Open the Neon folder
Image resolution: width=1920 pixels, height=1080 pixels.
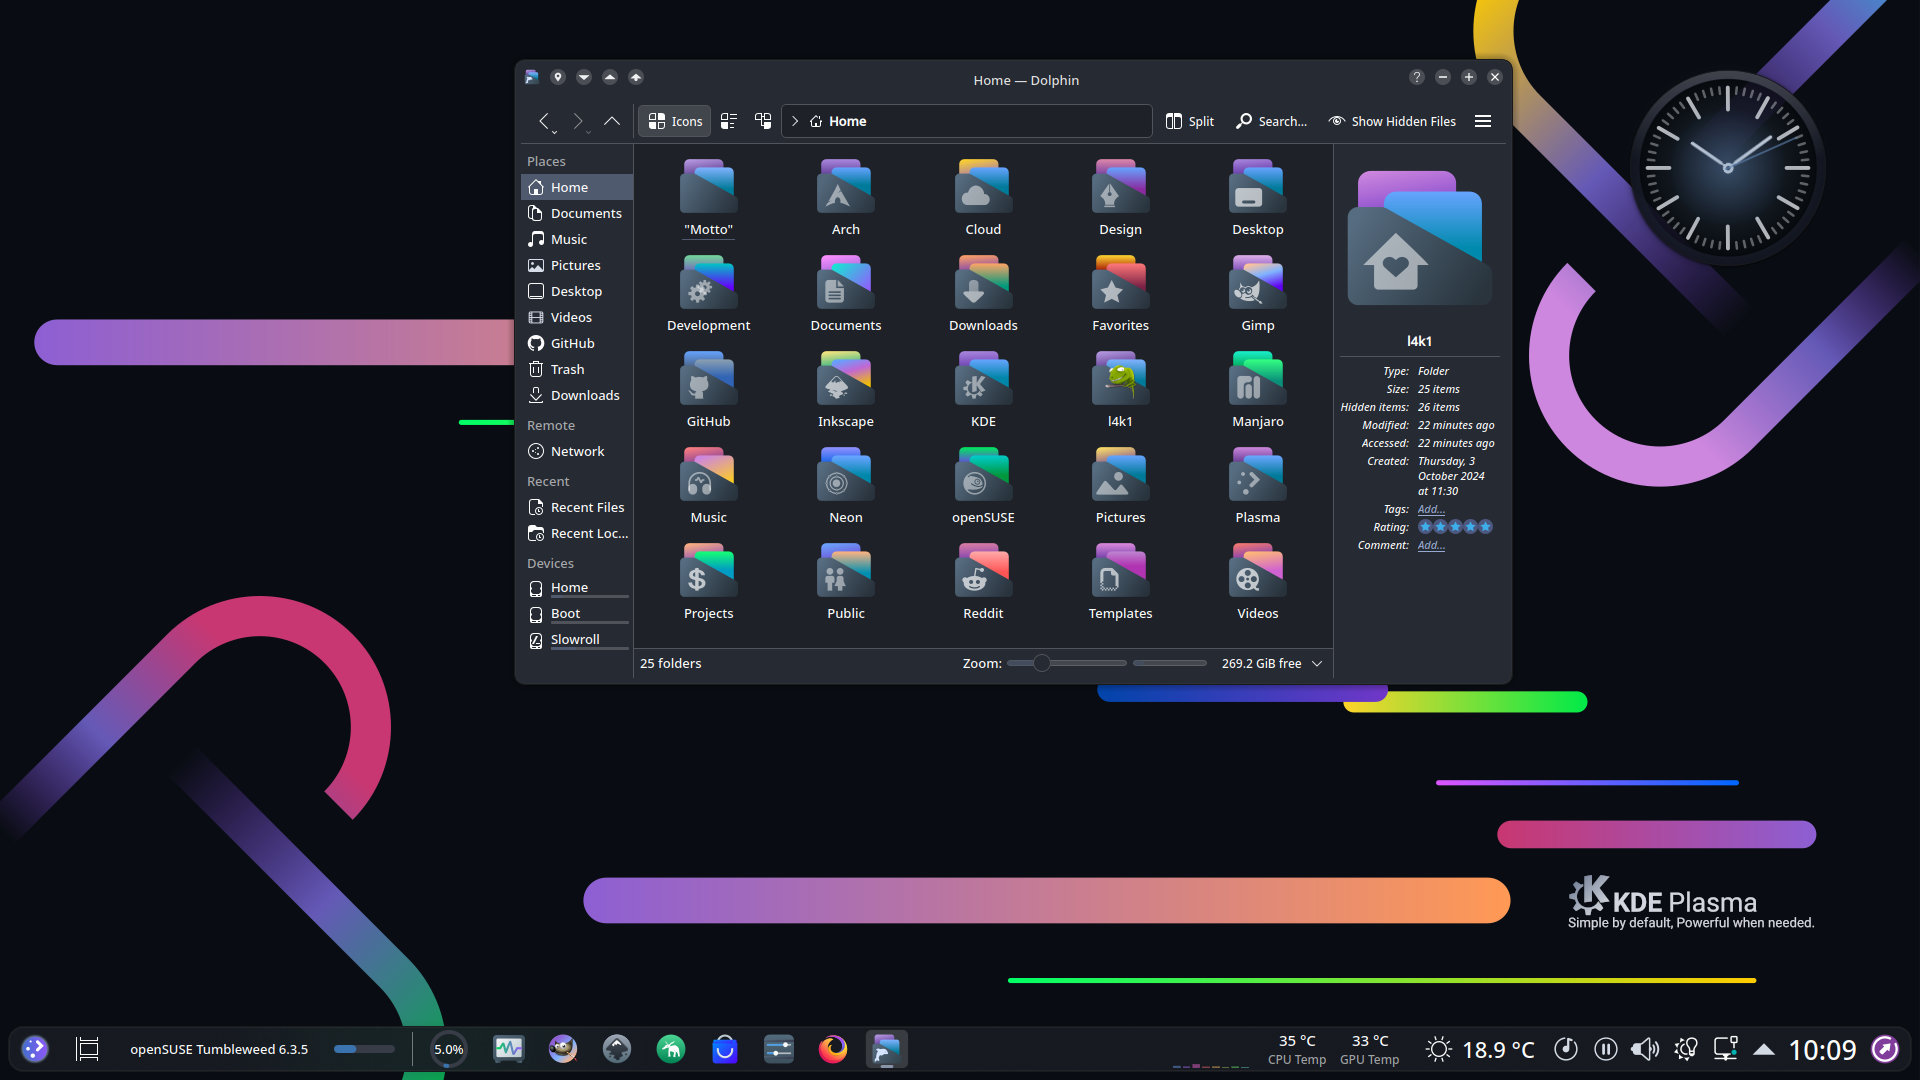pyautogui.click(x=845, y=486)
